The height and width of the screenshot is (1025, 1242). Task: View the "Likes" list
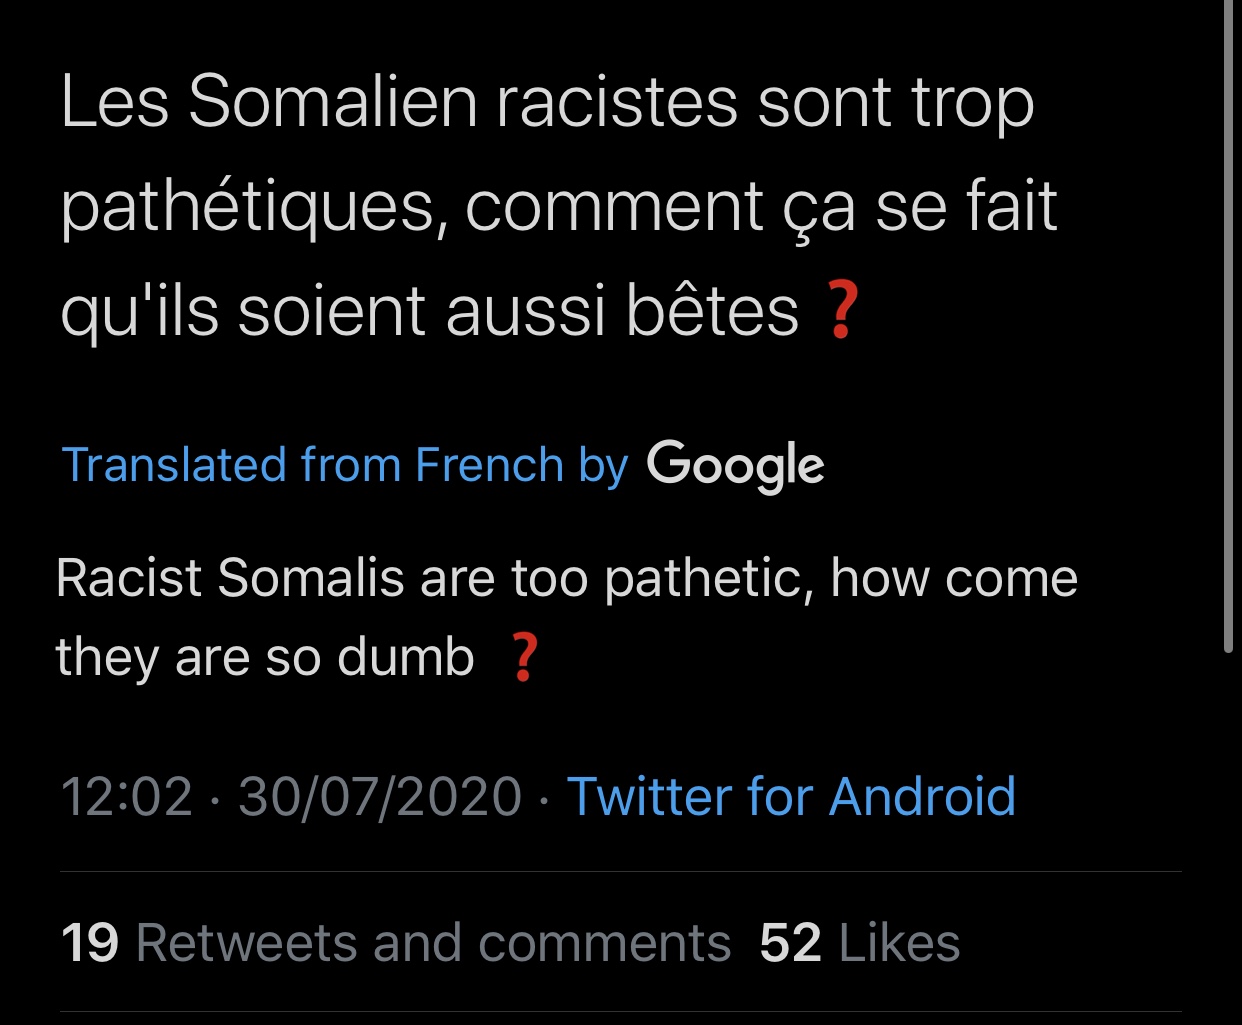coord(899,943)
